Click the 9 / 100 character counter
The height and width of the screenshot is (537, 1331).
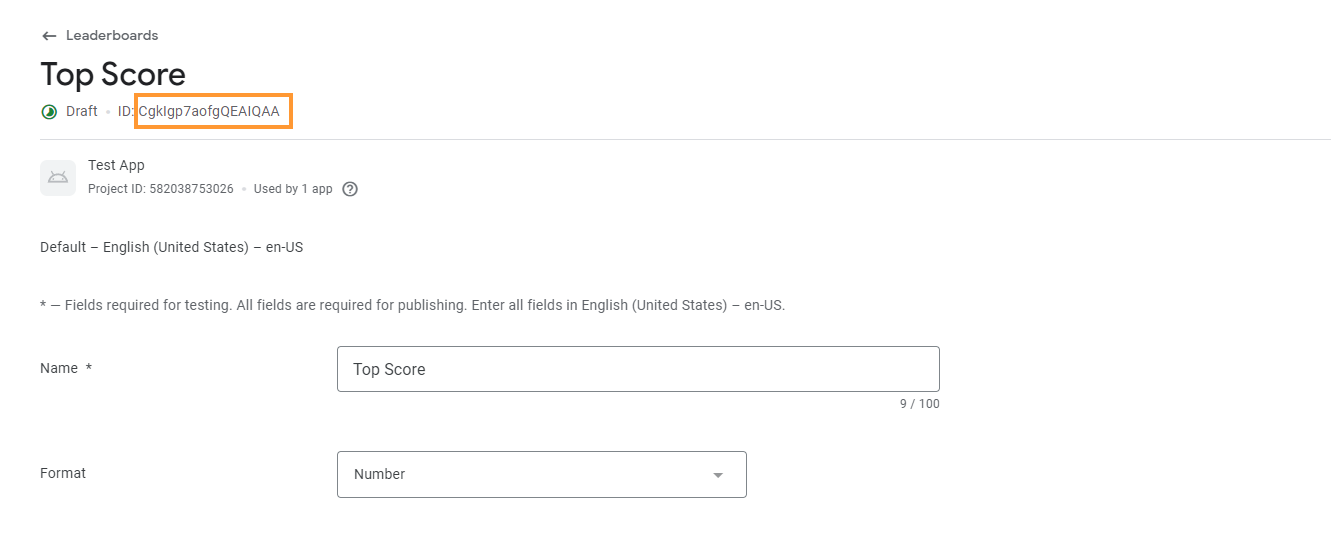(x=919, y=404)
